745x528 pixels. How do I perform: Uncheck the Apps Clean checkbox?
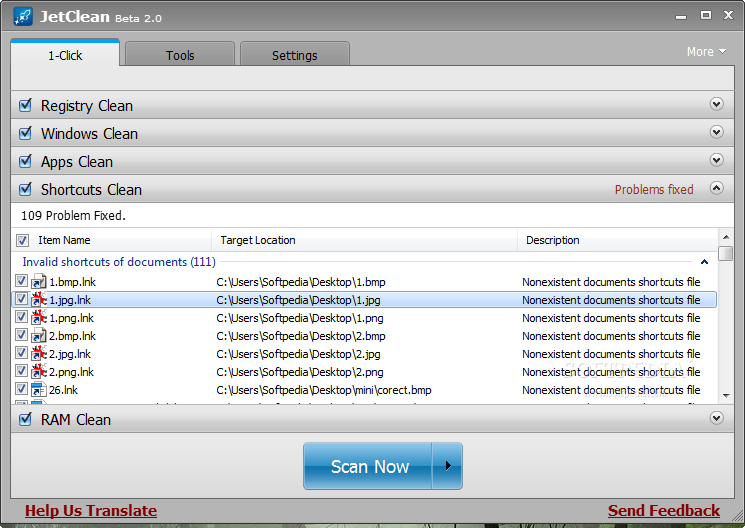pyautogui.click(x=25, y=161)
